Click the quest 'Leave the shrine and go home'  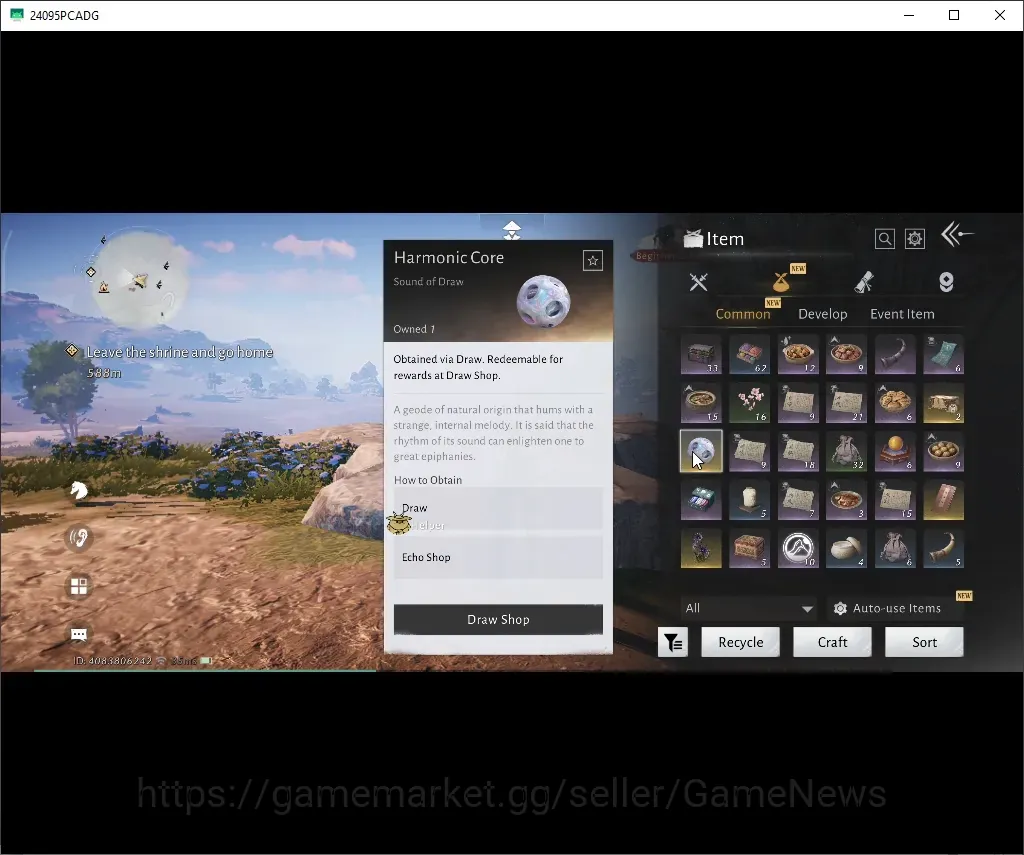[x=180, y=352]
